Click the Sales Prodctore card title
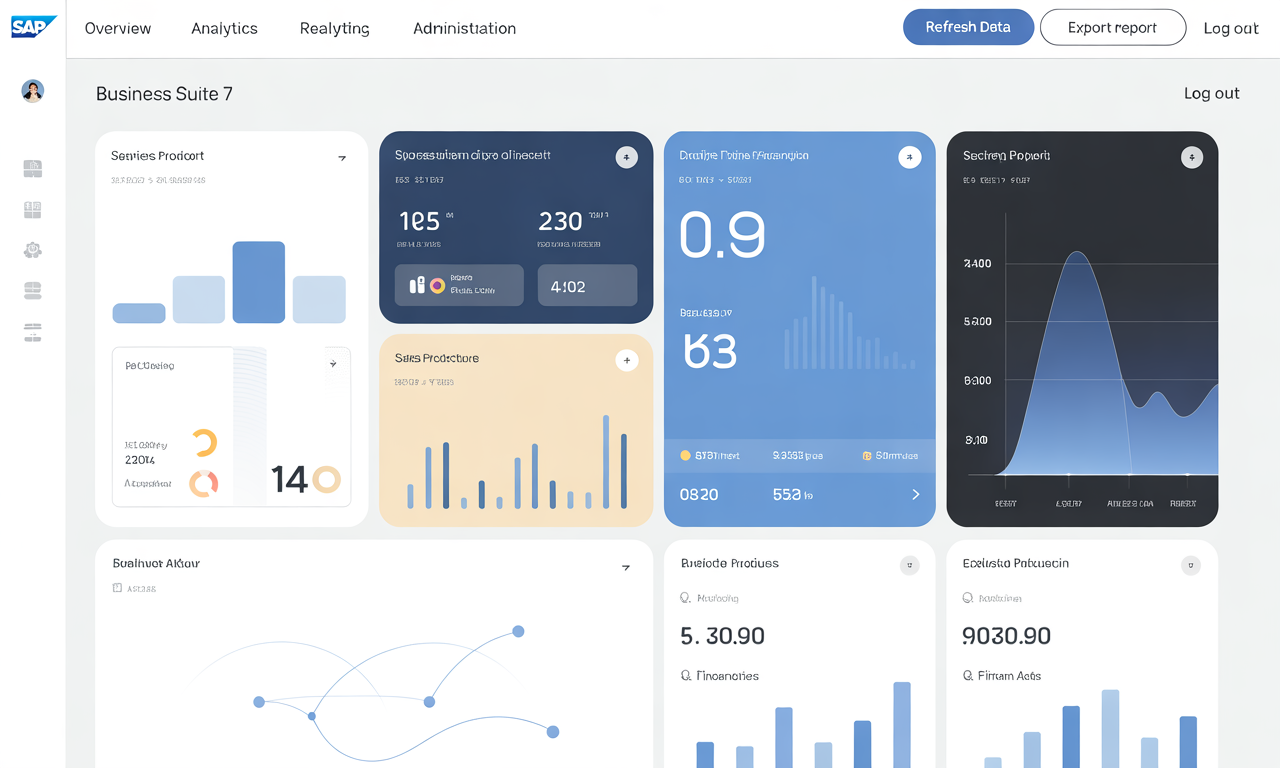Viewport: 1280px width, 768px height. pos(437,358)
